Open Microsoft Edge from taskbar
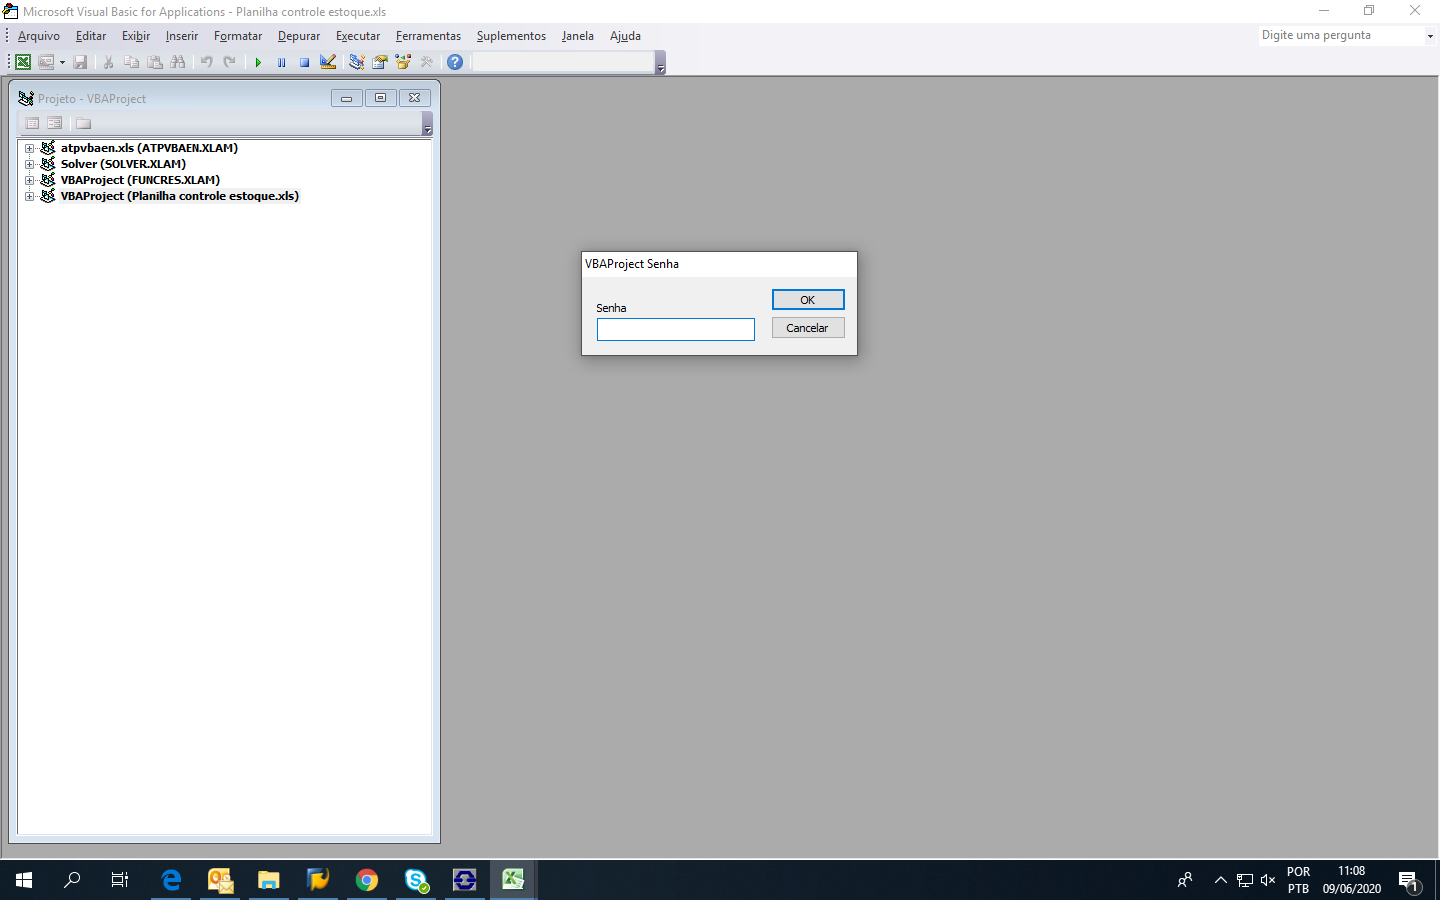 [x=171, y=880]
